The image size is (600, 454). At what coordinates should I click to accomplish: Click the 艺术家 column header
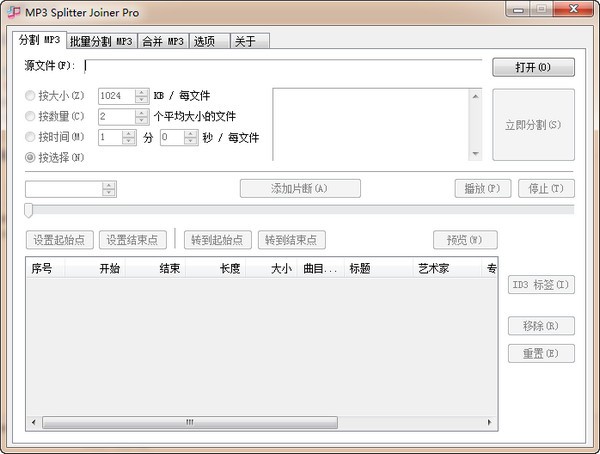tap(447, 268)
